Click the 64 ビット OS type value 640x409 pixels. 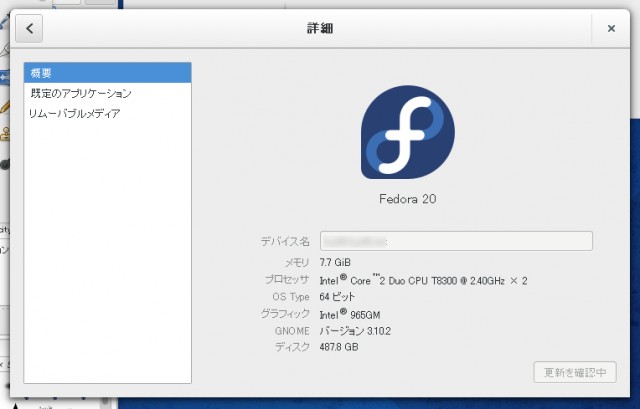point(337,296)
